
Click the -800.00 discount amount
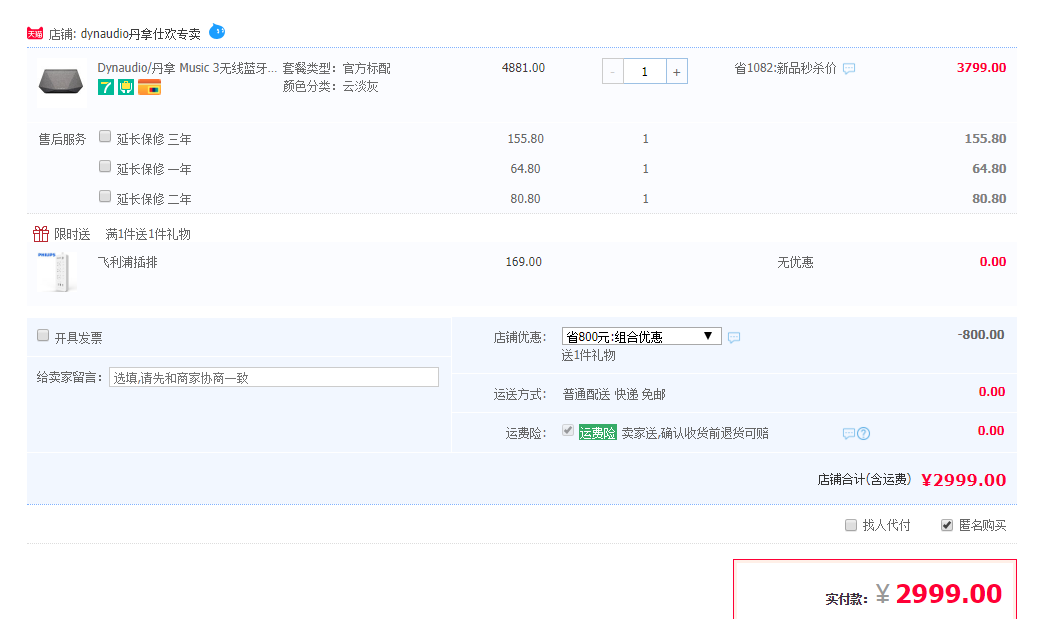(981, 334)
